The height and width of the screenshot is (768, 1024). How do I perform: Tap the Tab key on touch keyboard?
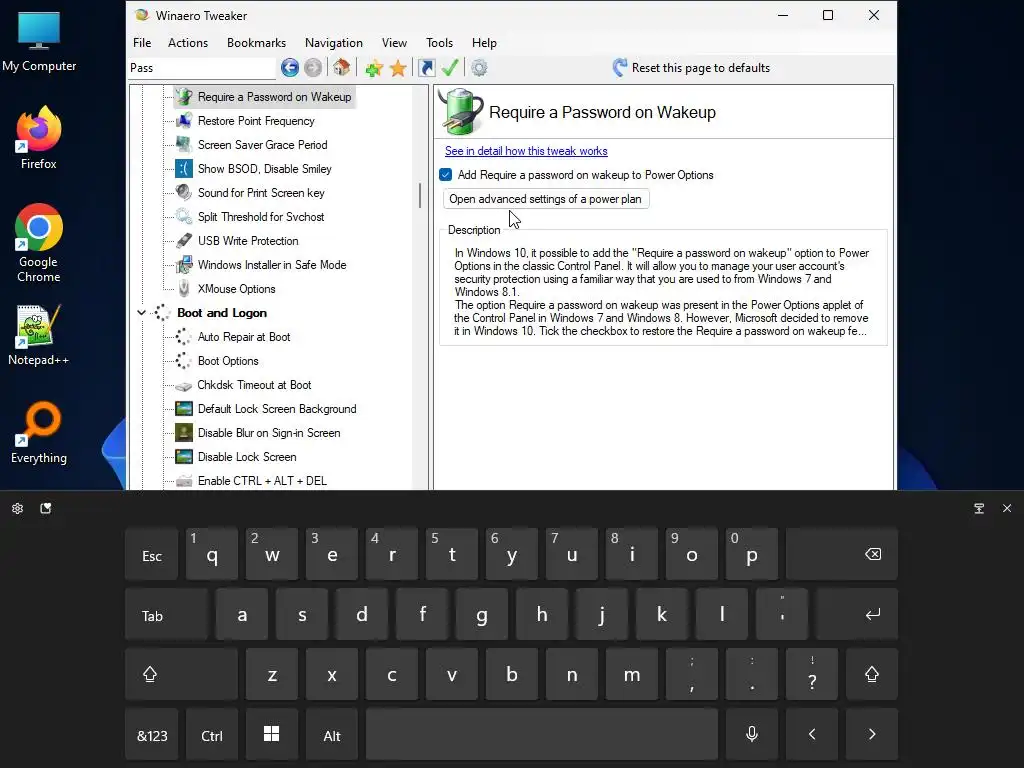pos(167,615)
